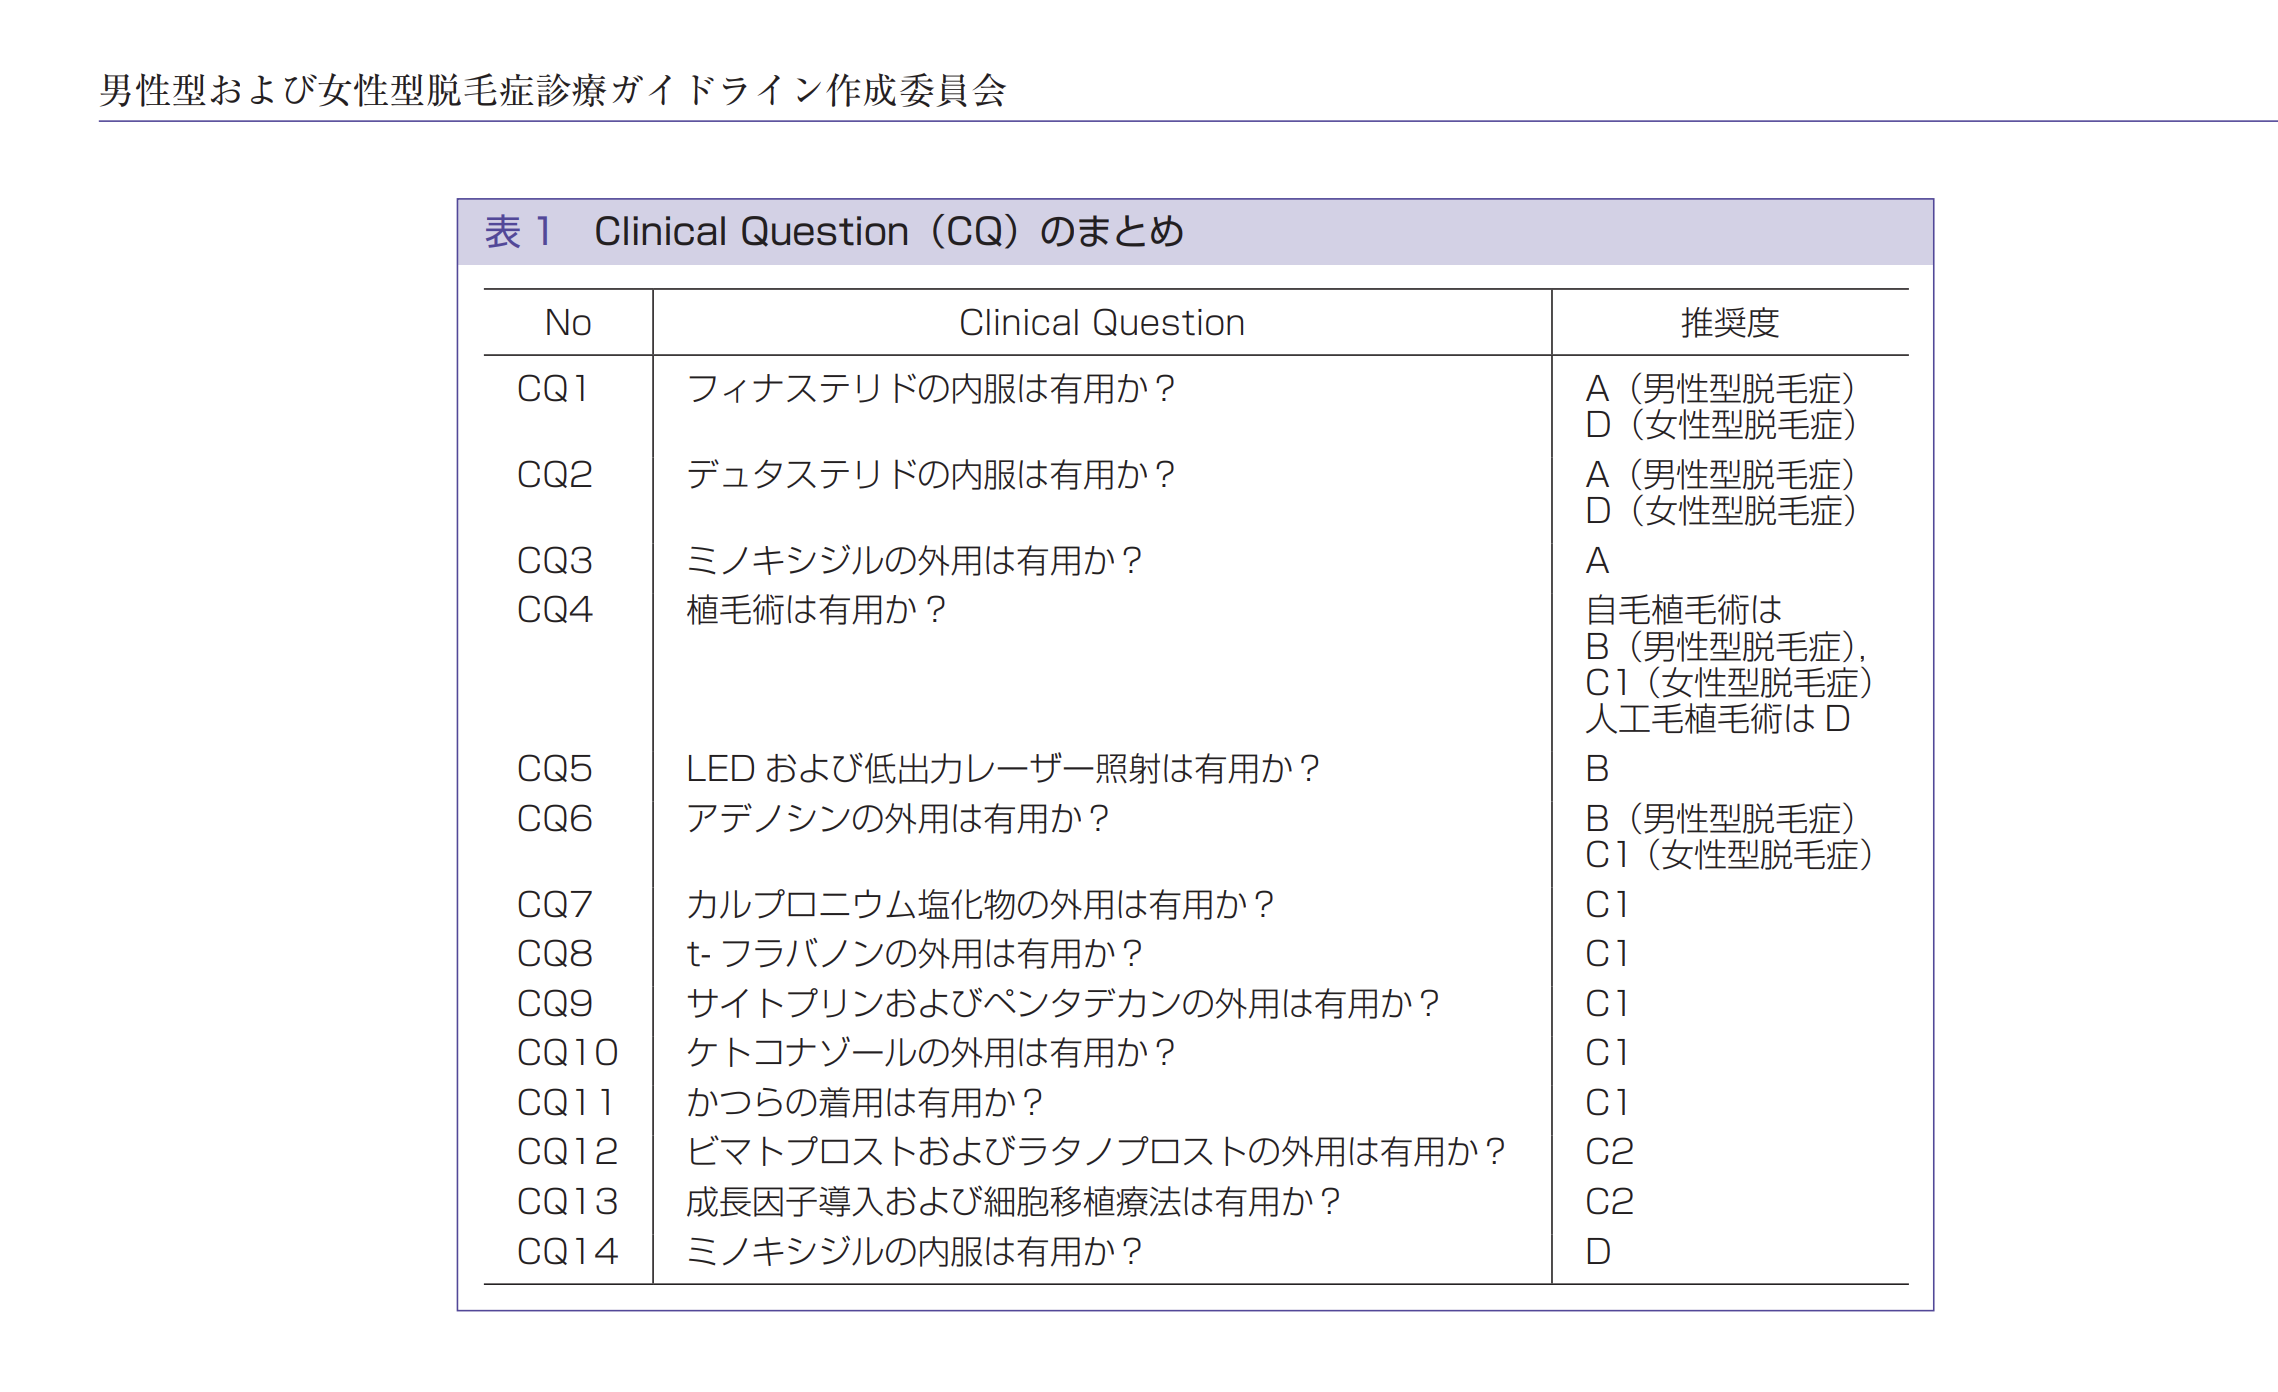Click the question かつらの着用は有用か？

point(865,1103)
